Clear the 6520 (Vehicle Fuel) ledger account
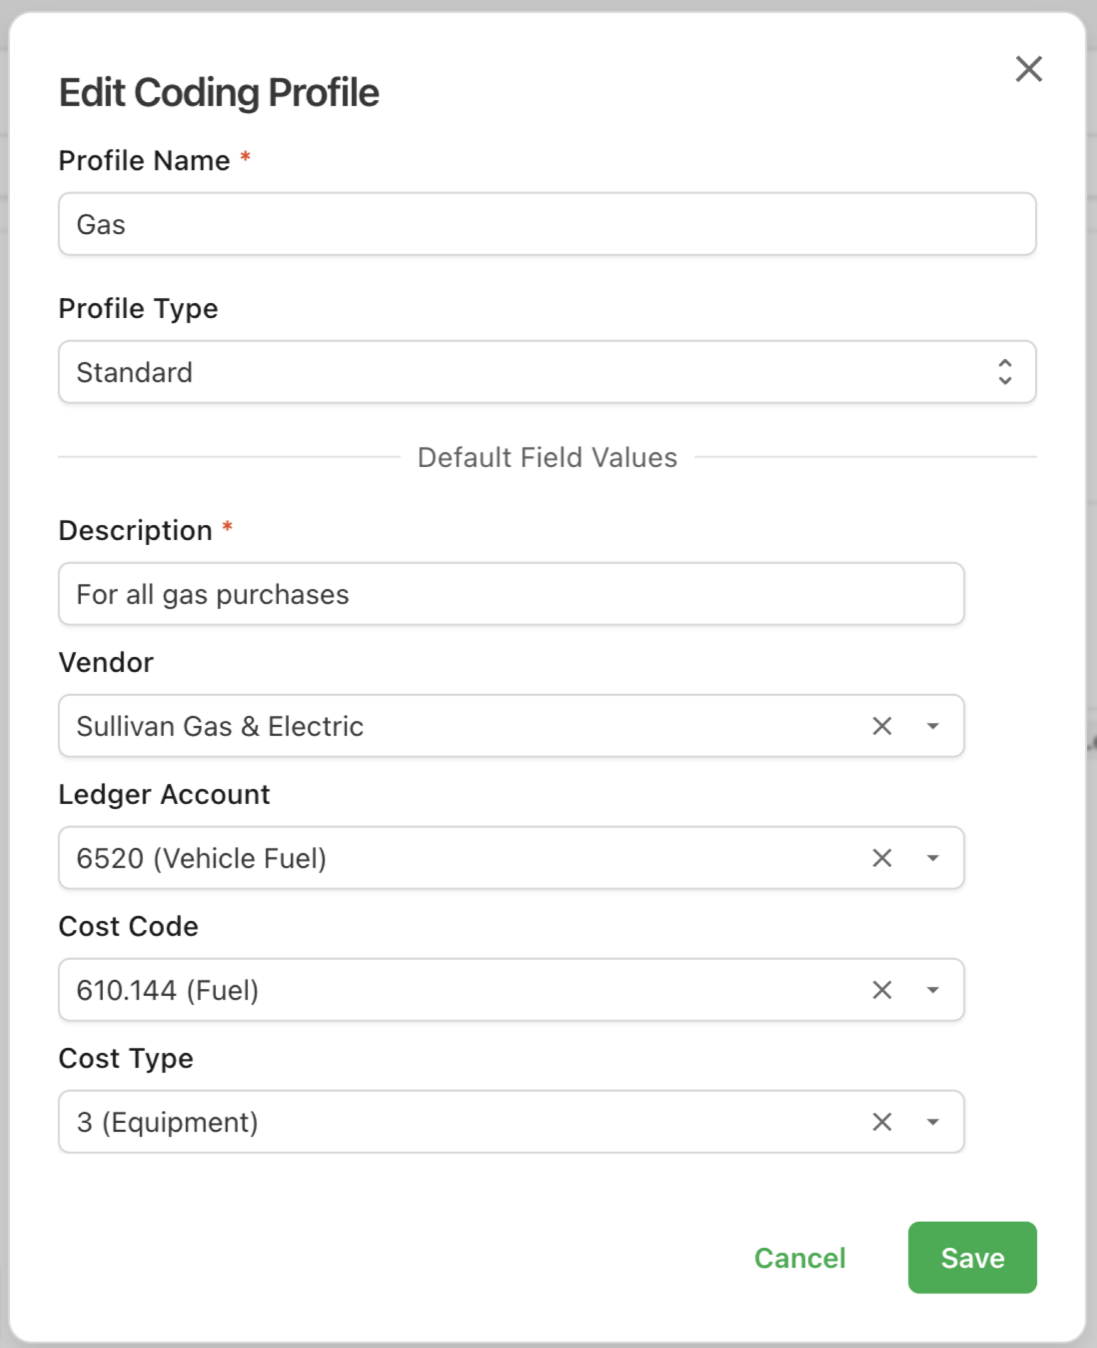Viewport: 1097px width, 1348px height. [881, 858]
